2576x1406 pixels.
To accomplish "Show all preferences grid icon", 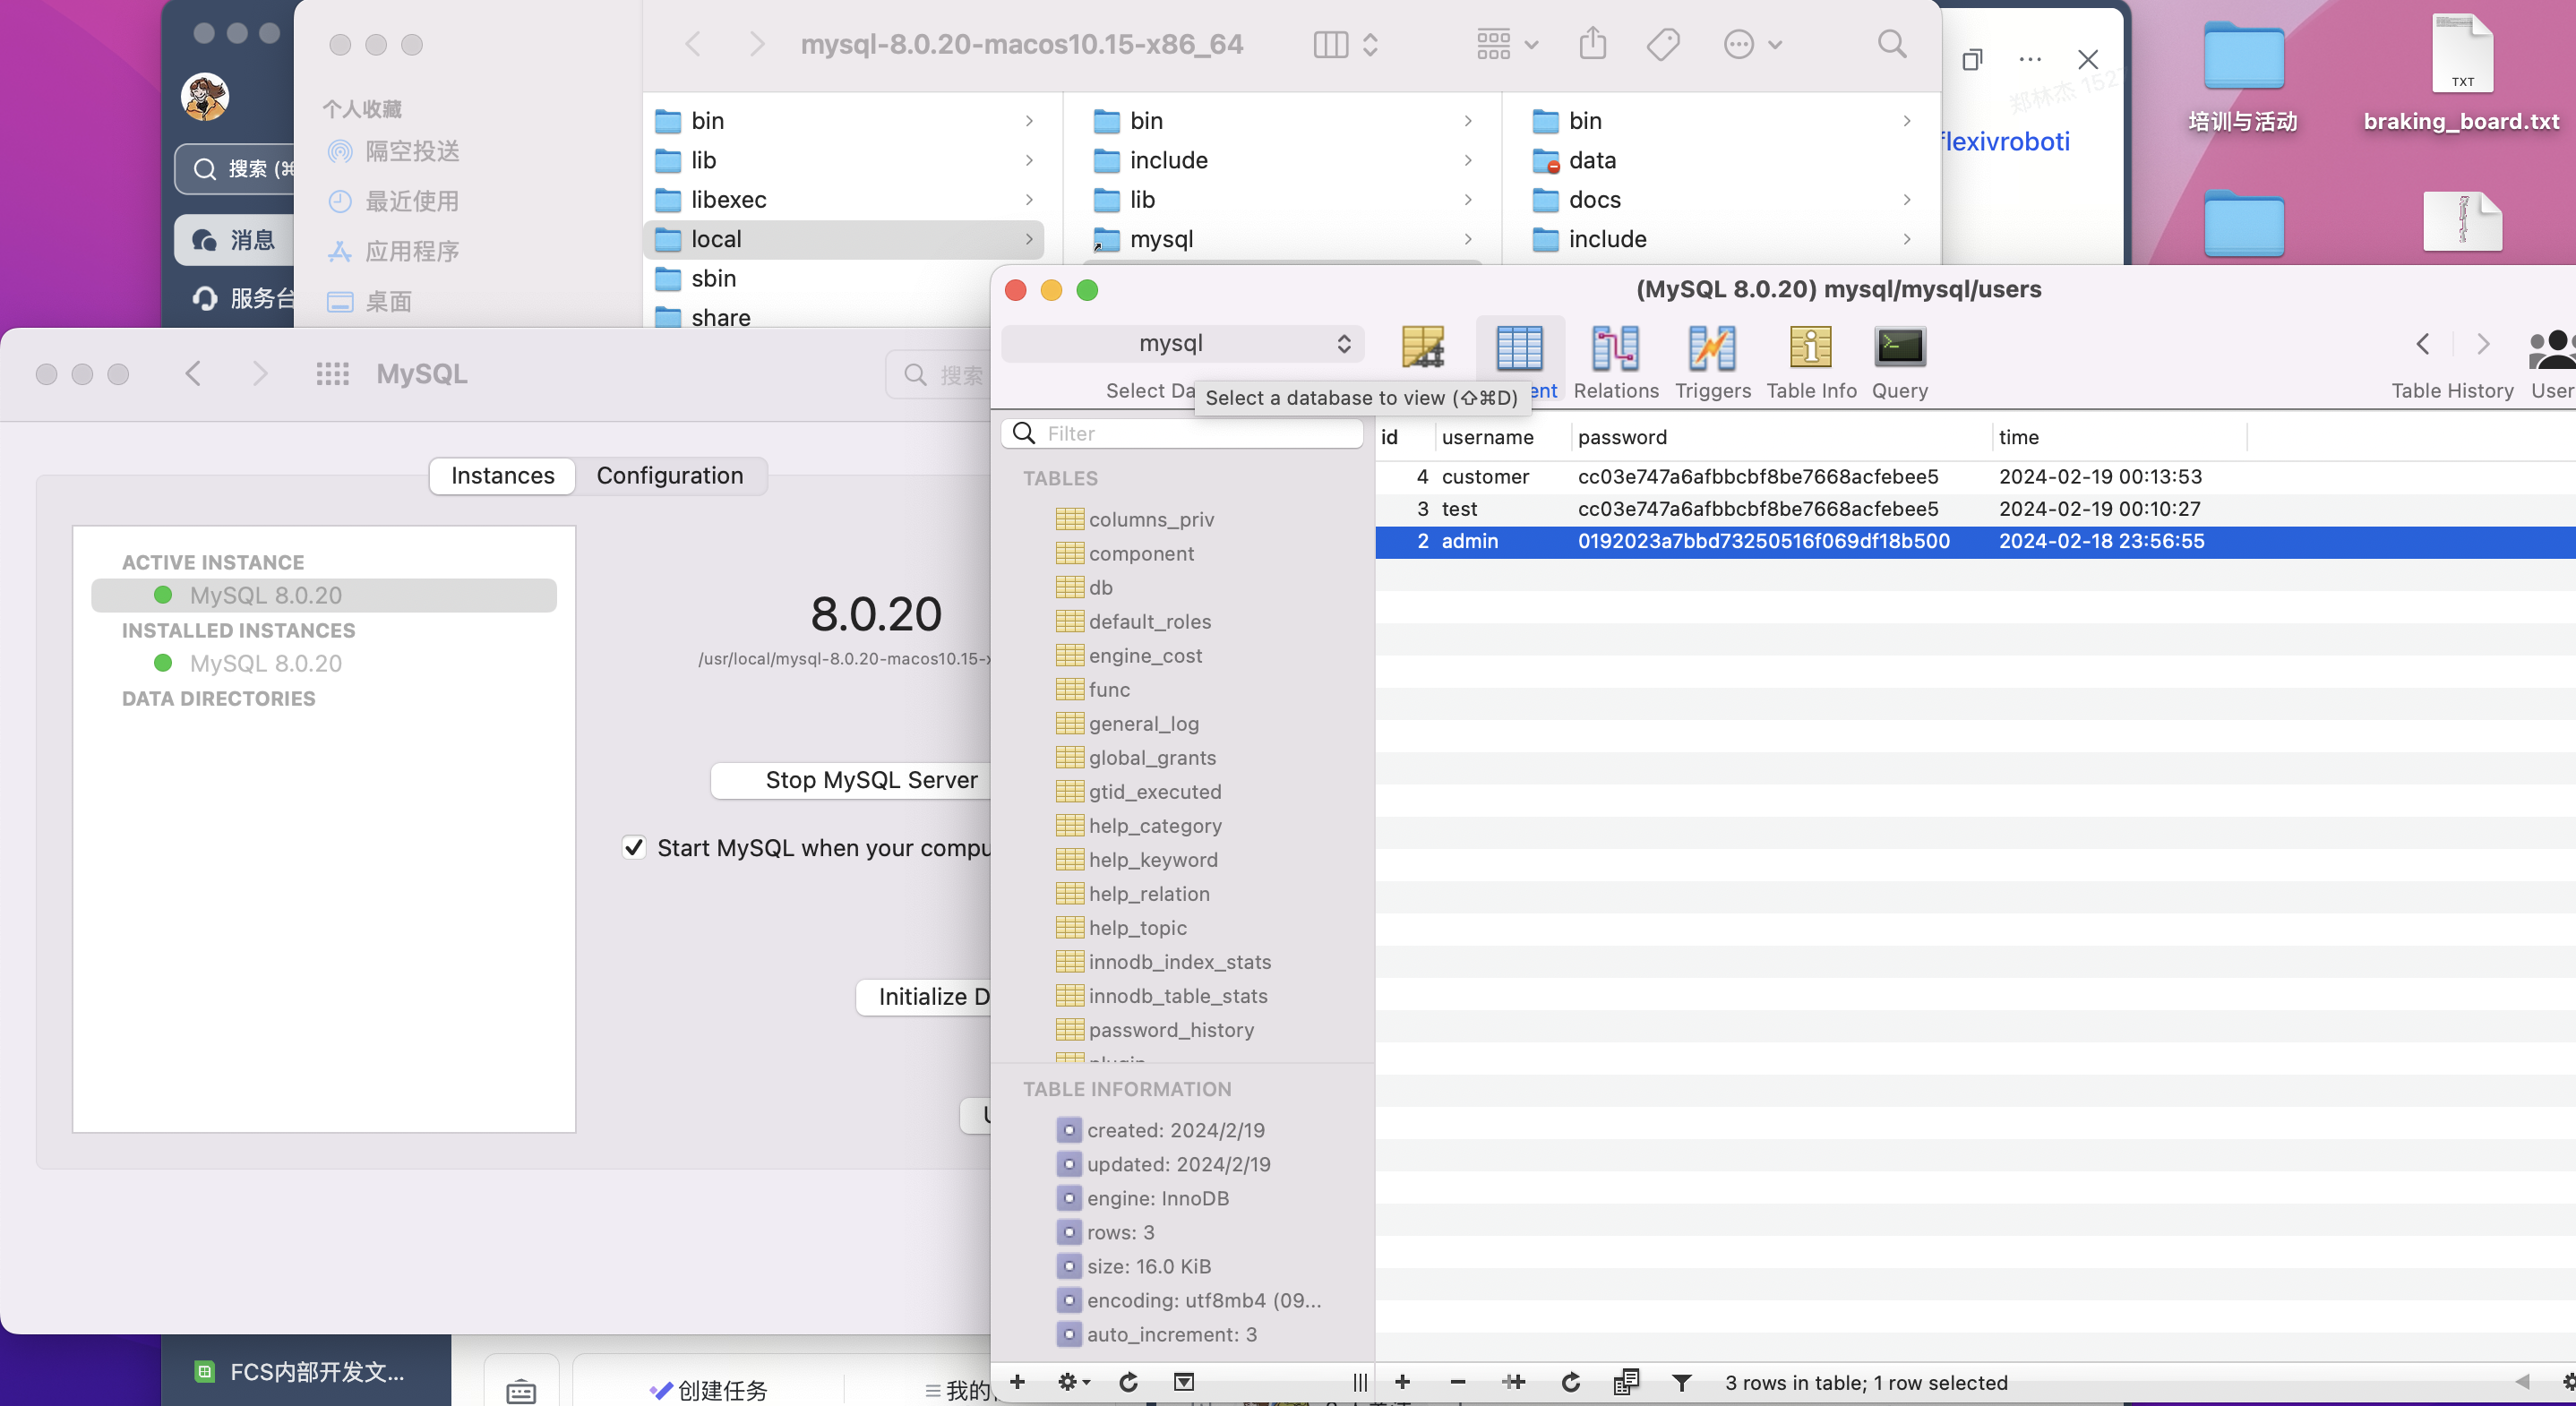I will pos(332,374).
